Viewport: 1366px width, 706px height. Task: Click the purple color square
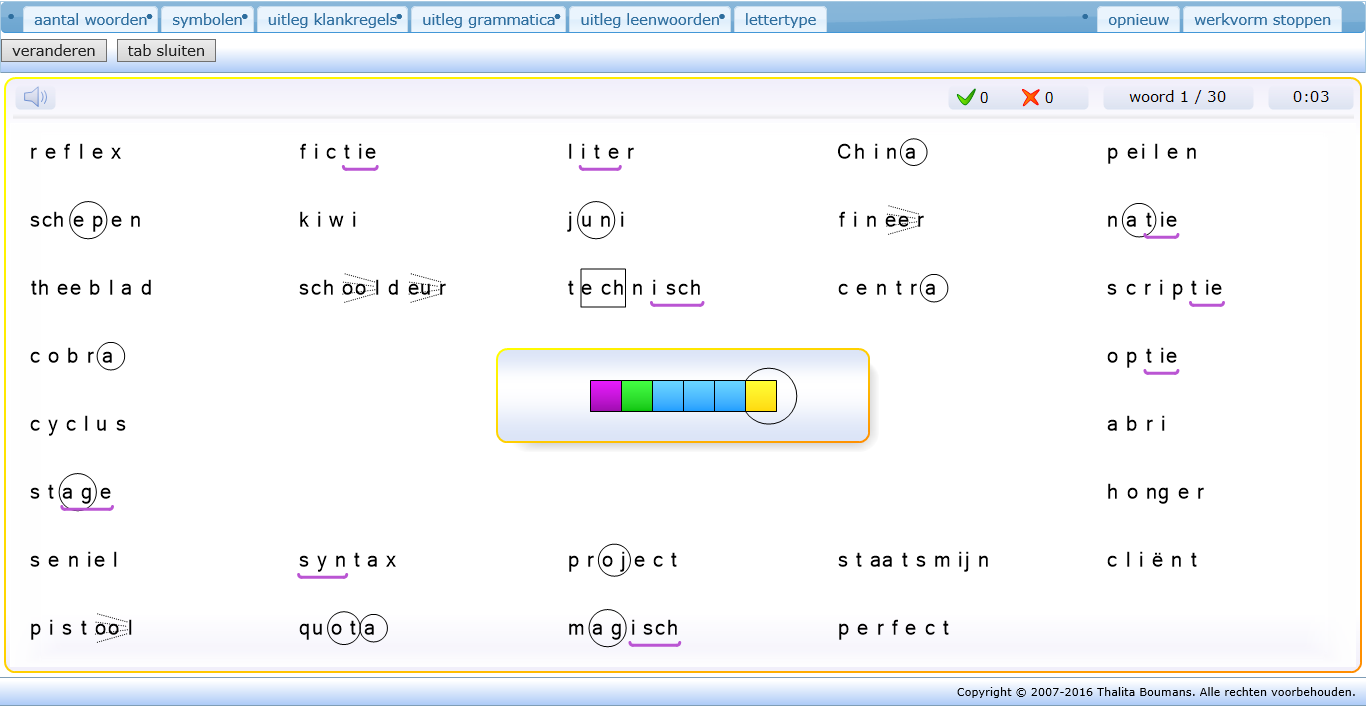(x=606, y=396)
